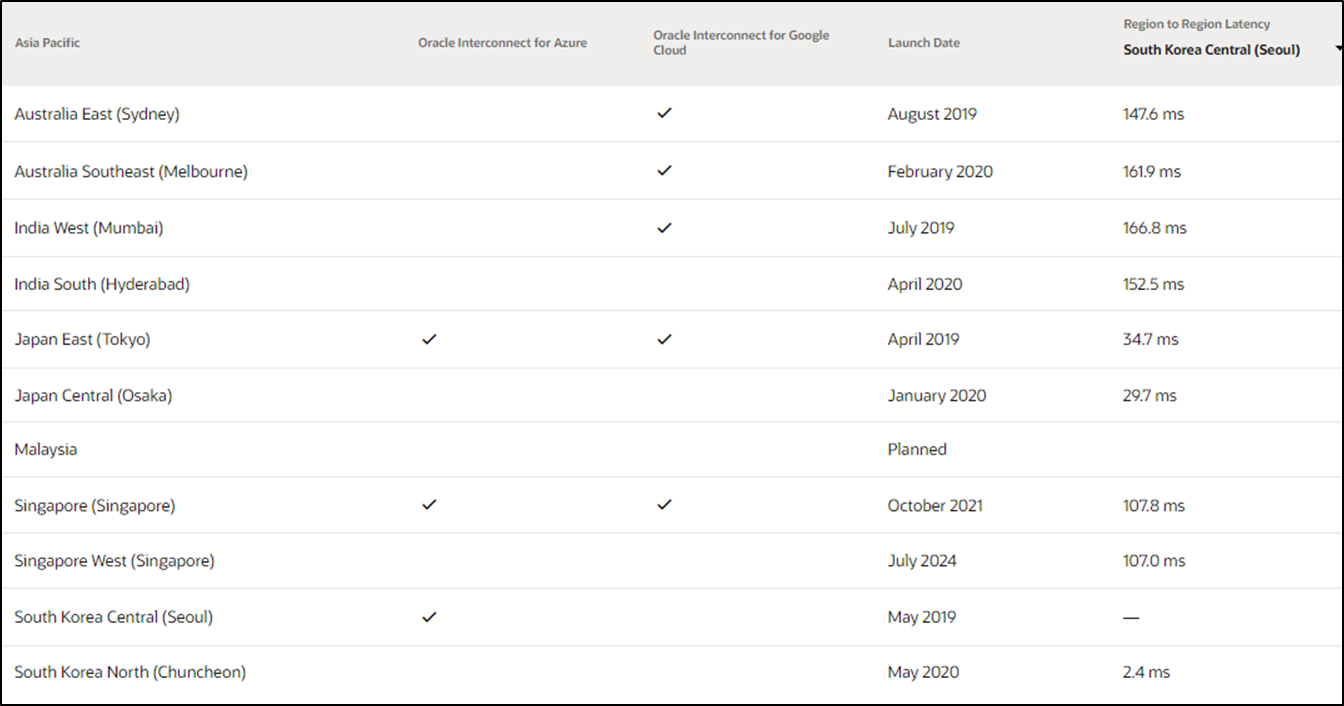Screen dimensions: 1344x706
Task: Click the Azure checkmark for Singapore (Singapore)
Action: (429, 505)
